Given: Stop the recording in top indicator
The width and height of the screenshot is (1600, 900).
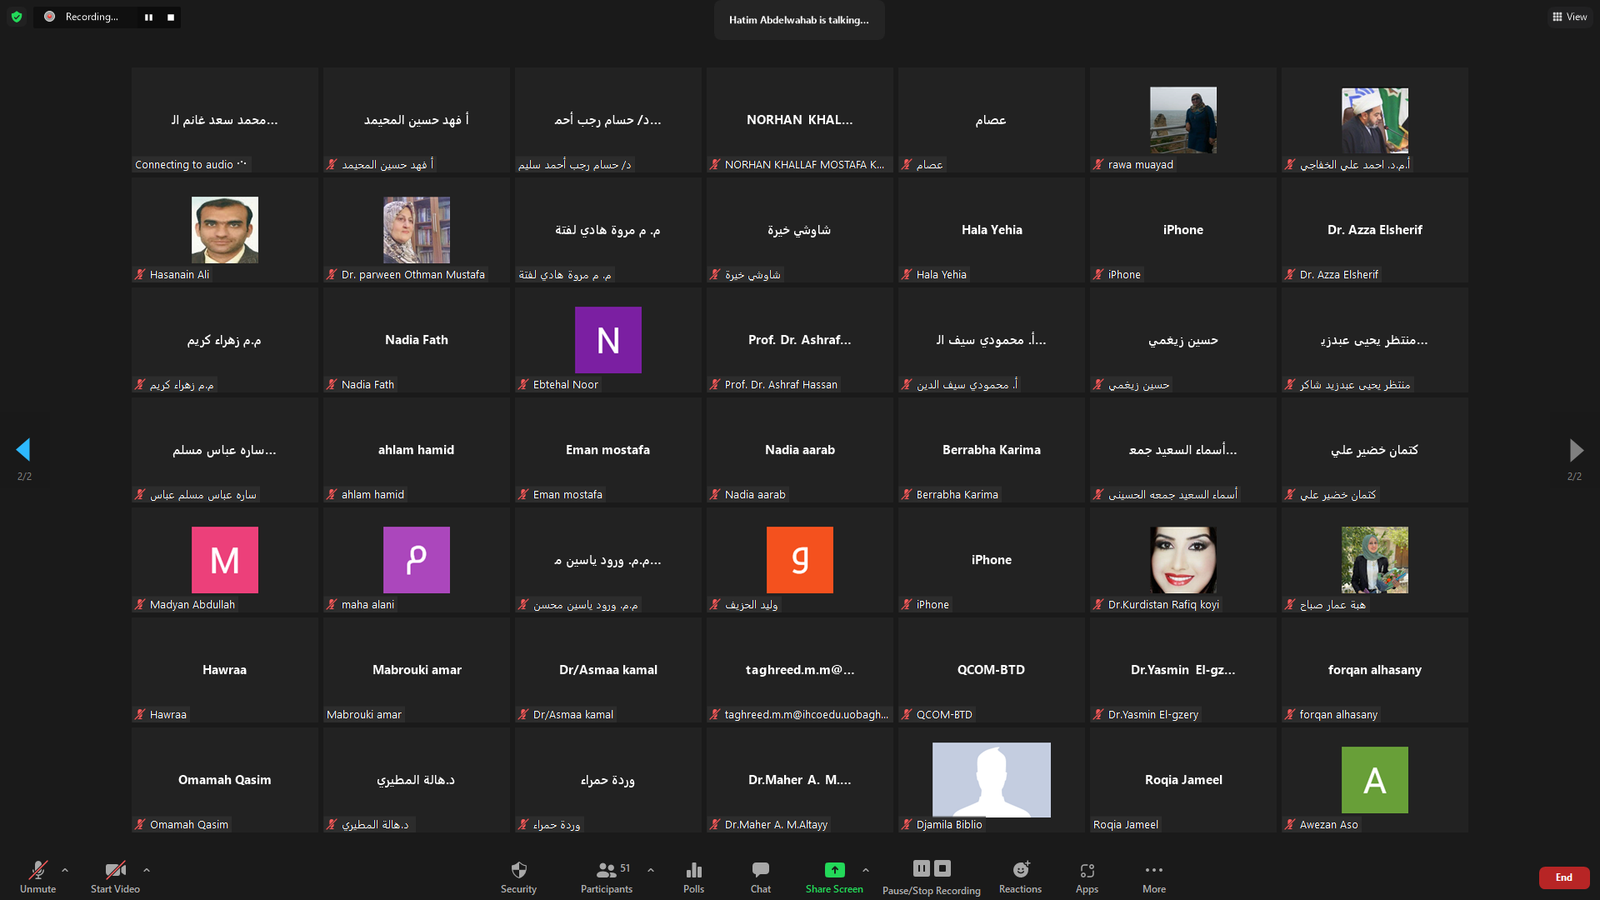Looking at the screenshot, I should click(171, 17).
